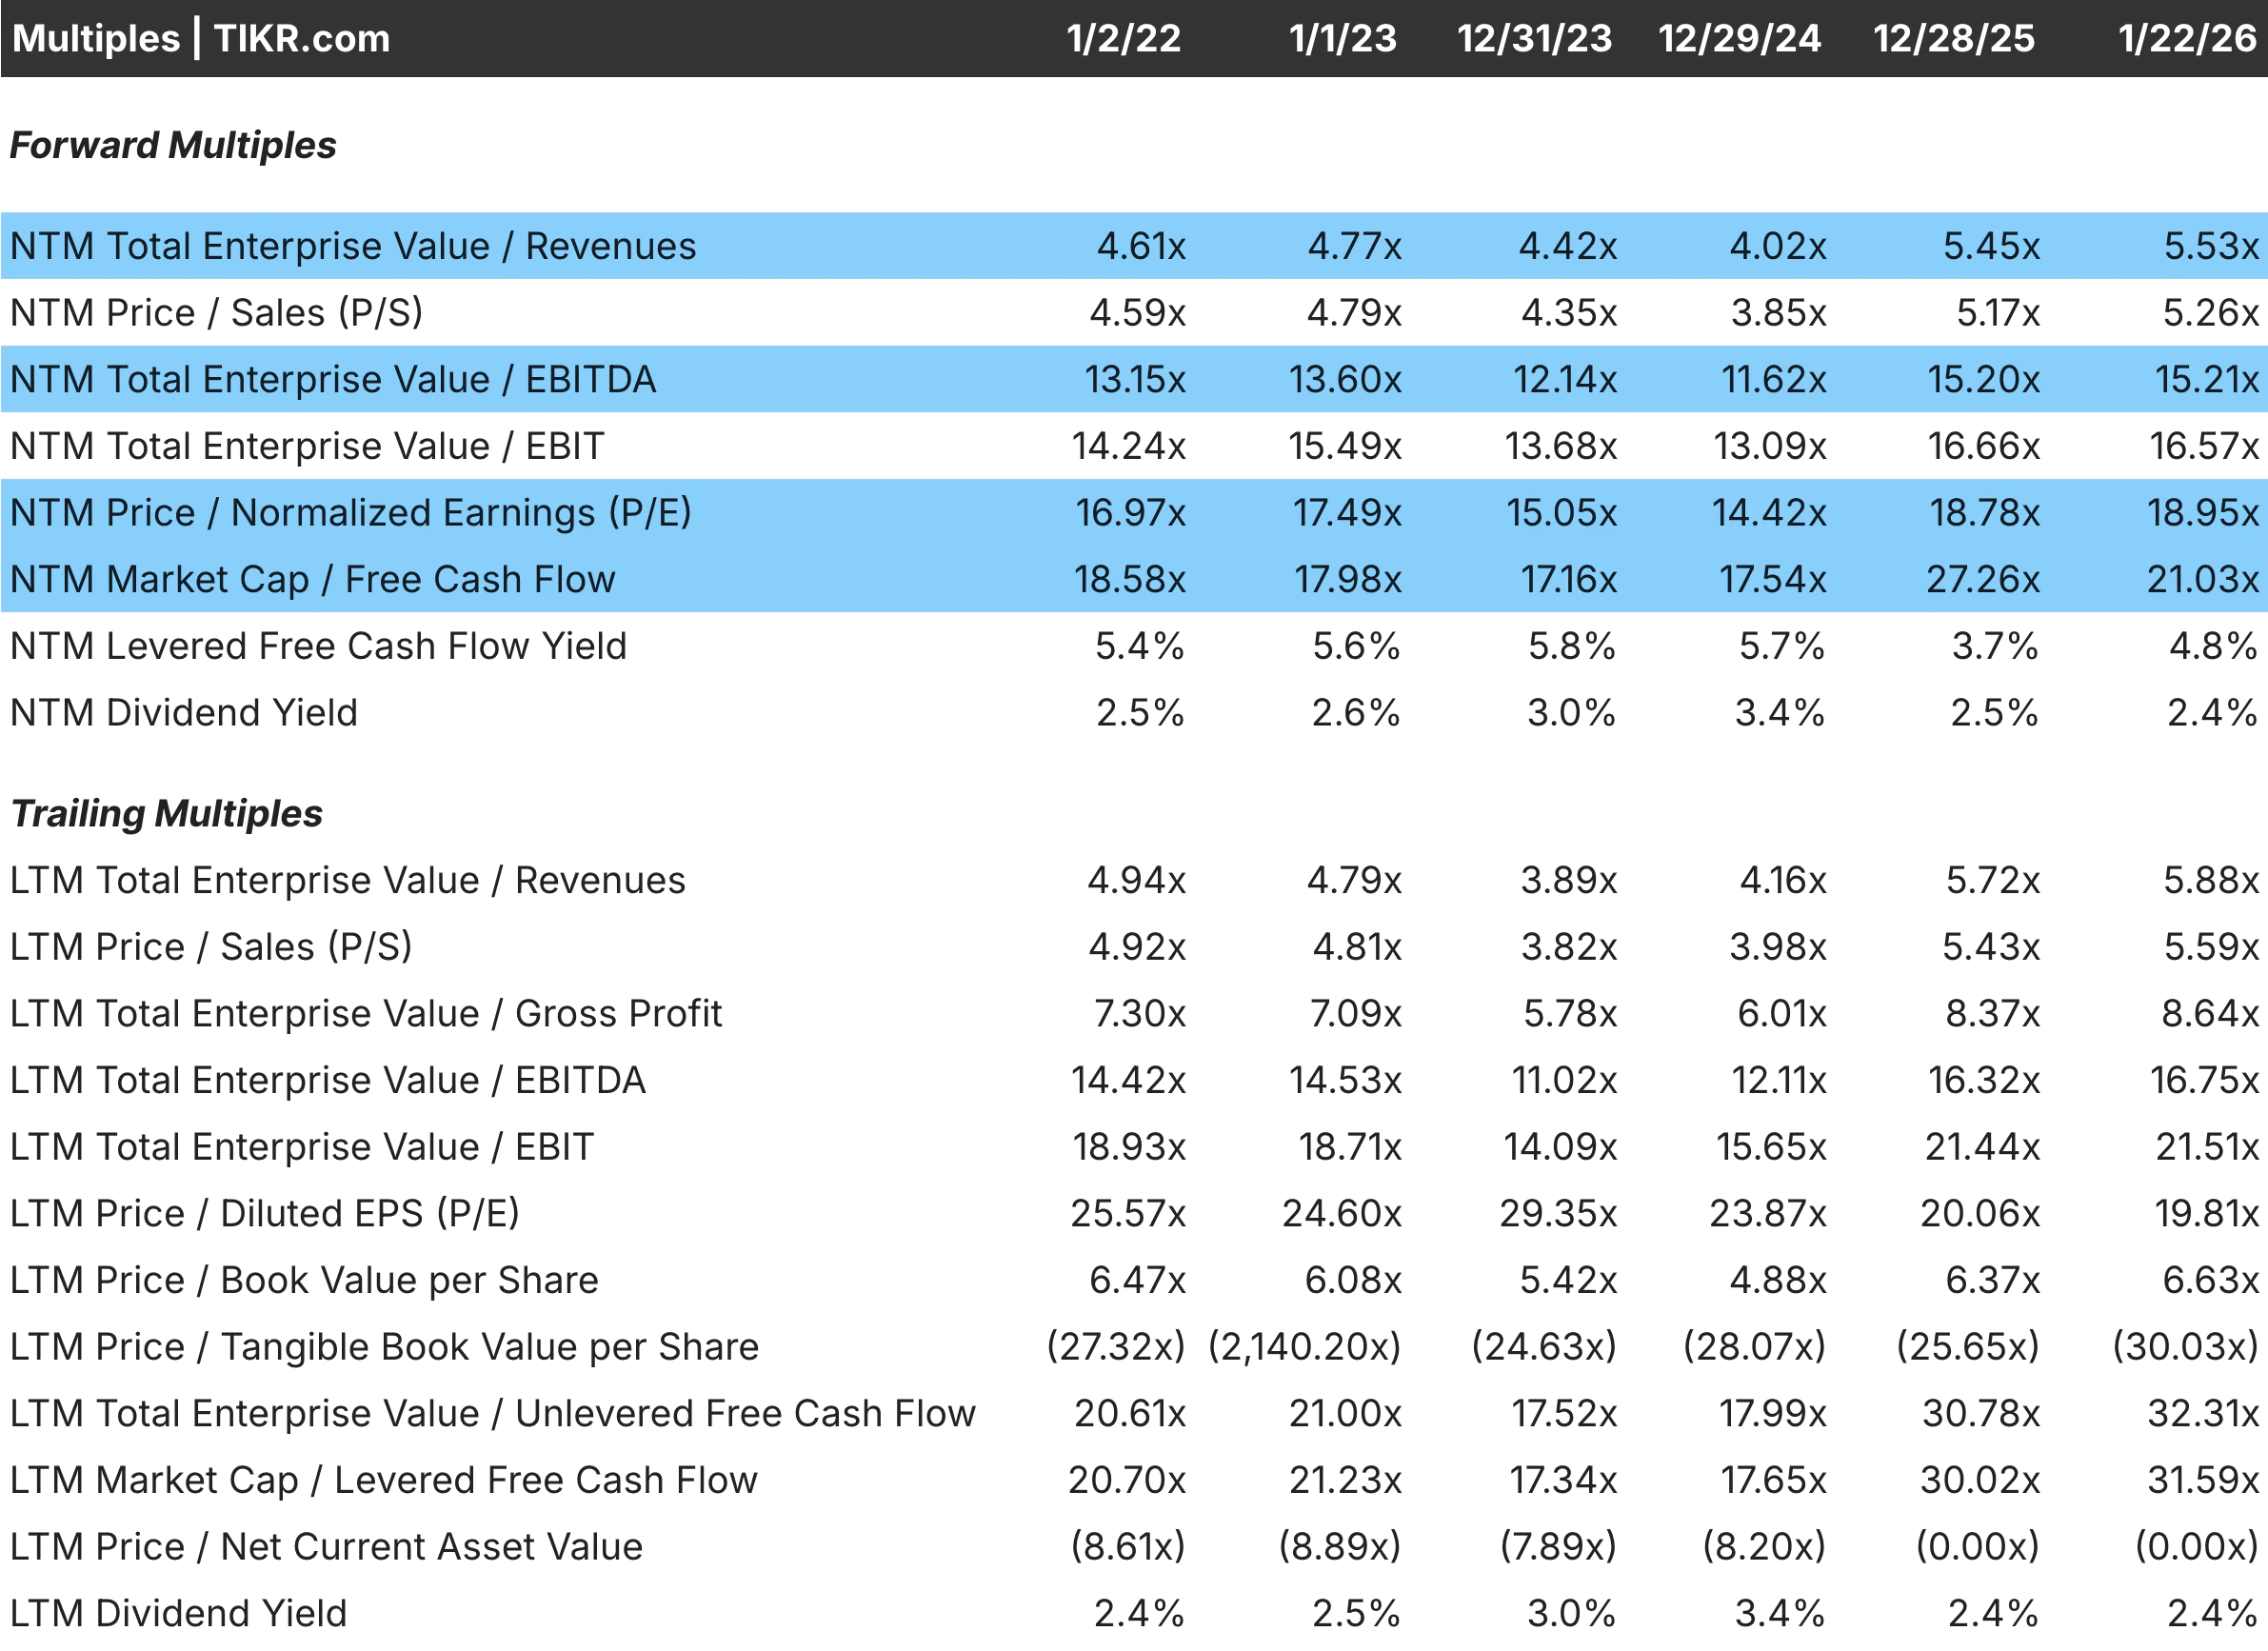The width and height of the screenshot is (2268, 1651).
Task: Select the 12/31/23 date column header
Action: (x=1534, y=38)
